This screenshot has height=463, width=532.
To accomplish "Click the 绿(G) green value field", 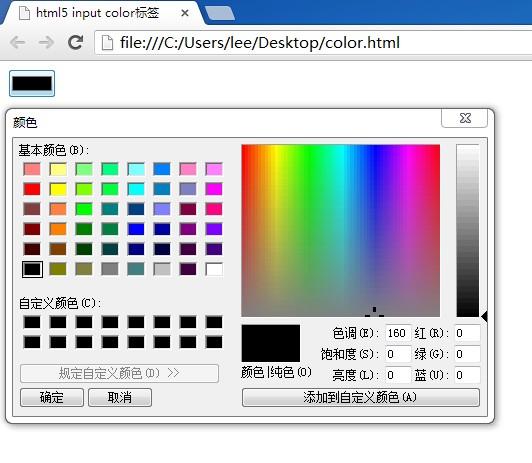I will point(467,354).
